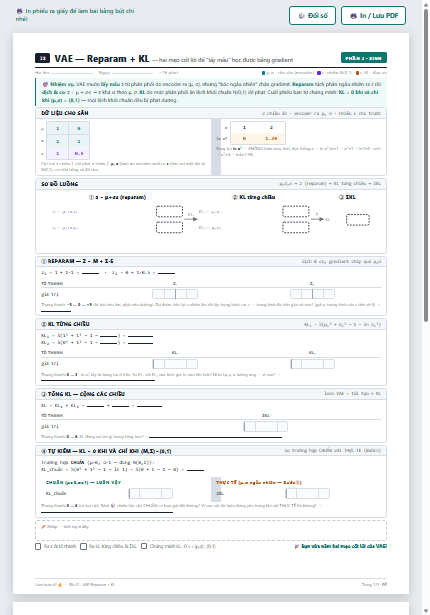The height and width of the screenshot is (615, 430).
Task: Click the flag icon beside the VAE congratulation text
Action: [297, 546]
